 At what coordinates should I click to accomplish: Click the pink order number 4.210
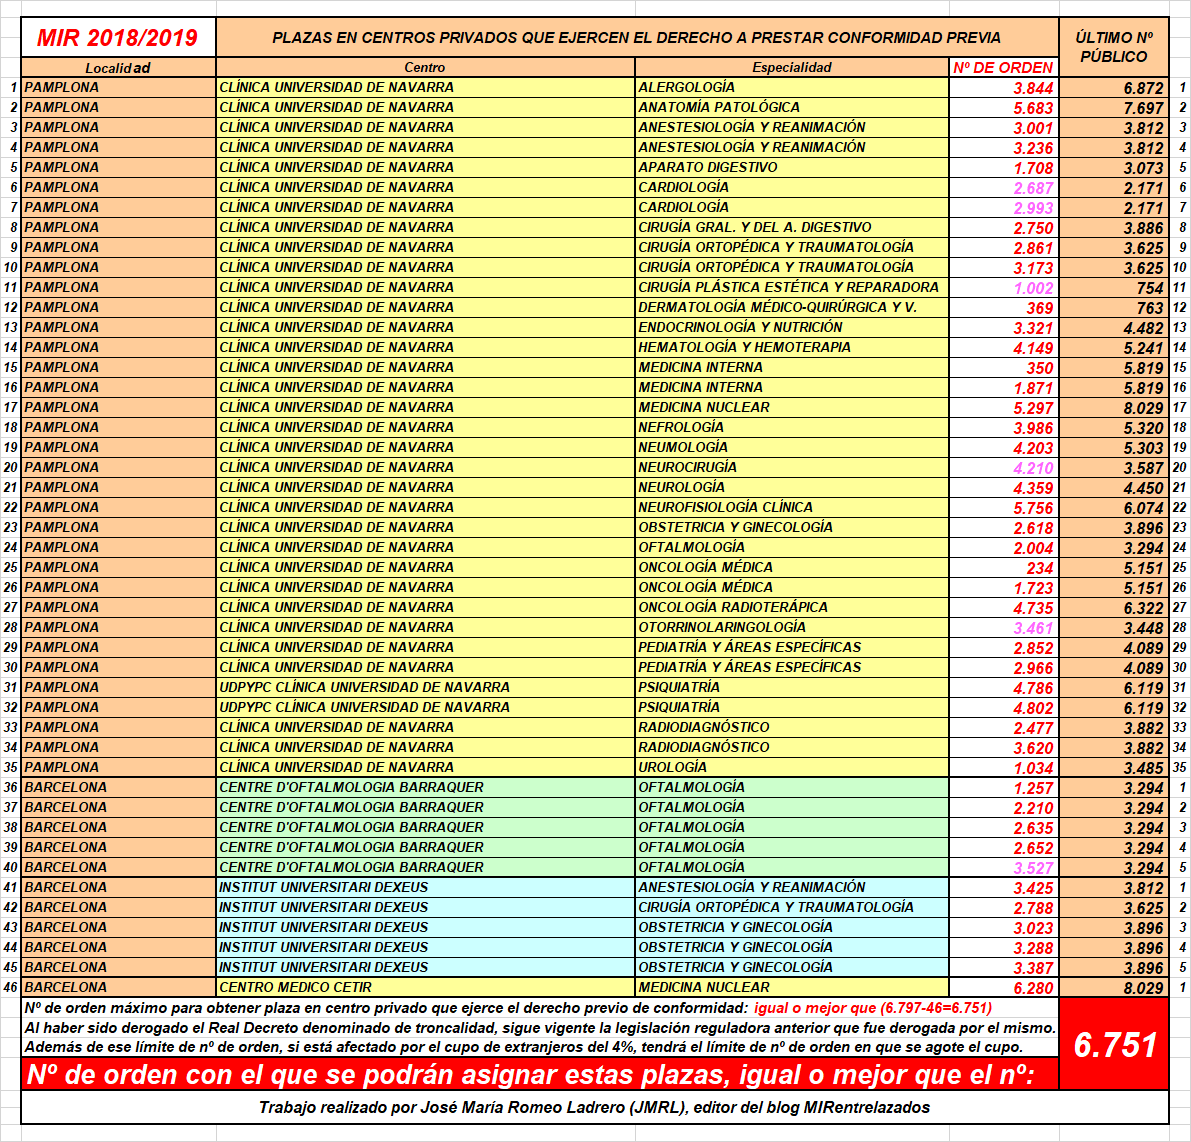click(1003, 468)
